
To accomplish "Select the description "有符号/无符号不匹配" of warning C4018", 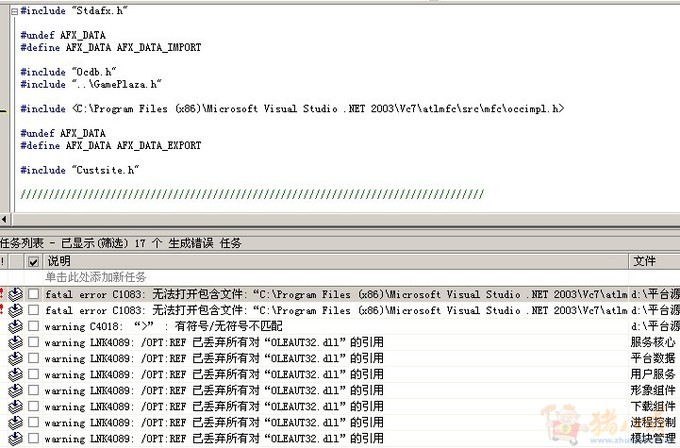I will (228, 326).
